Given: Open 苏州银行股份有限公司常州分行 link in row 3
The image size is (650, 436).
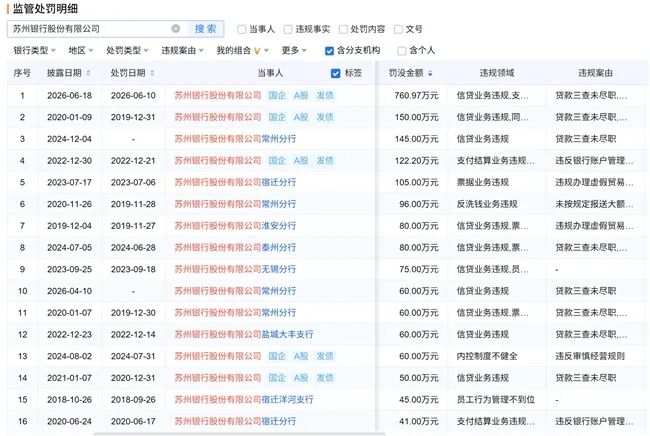Looking at the screenshot, I should [235, 139].
